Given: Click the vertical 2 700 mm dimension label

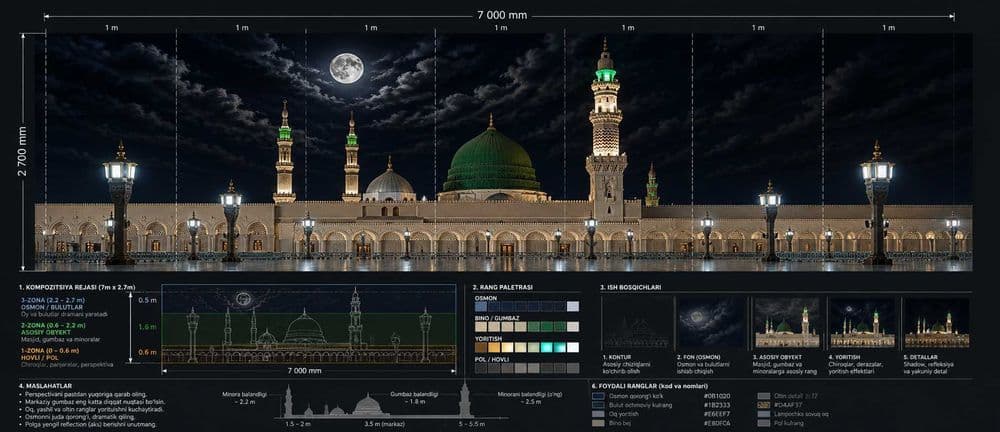Looking at the screenshot, I should click(23, 152).
